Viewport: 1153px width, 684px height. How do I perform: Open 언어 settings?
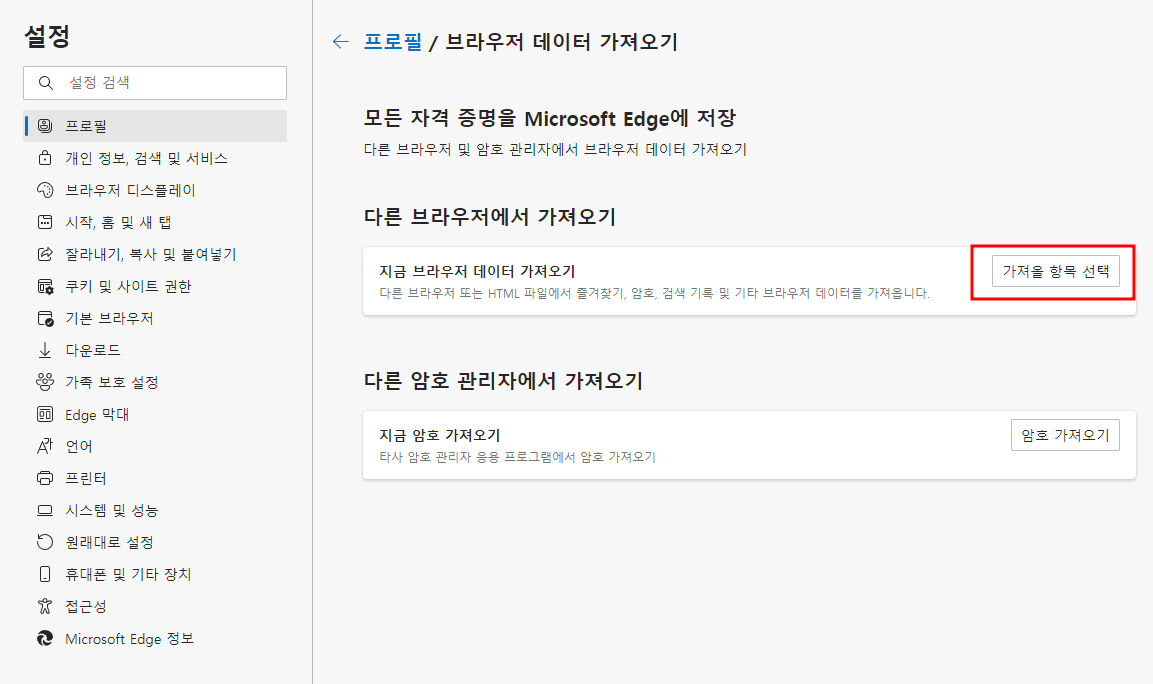point(155,446)
